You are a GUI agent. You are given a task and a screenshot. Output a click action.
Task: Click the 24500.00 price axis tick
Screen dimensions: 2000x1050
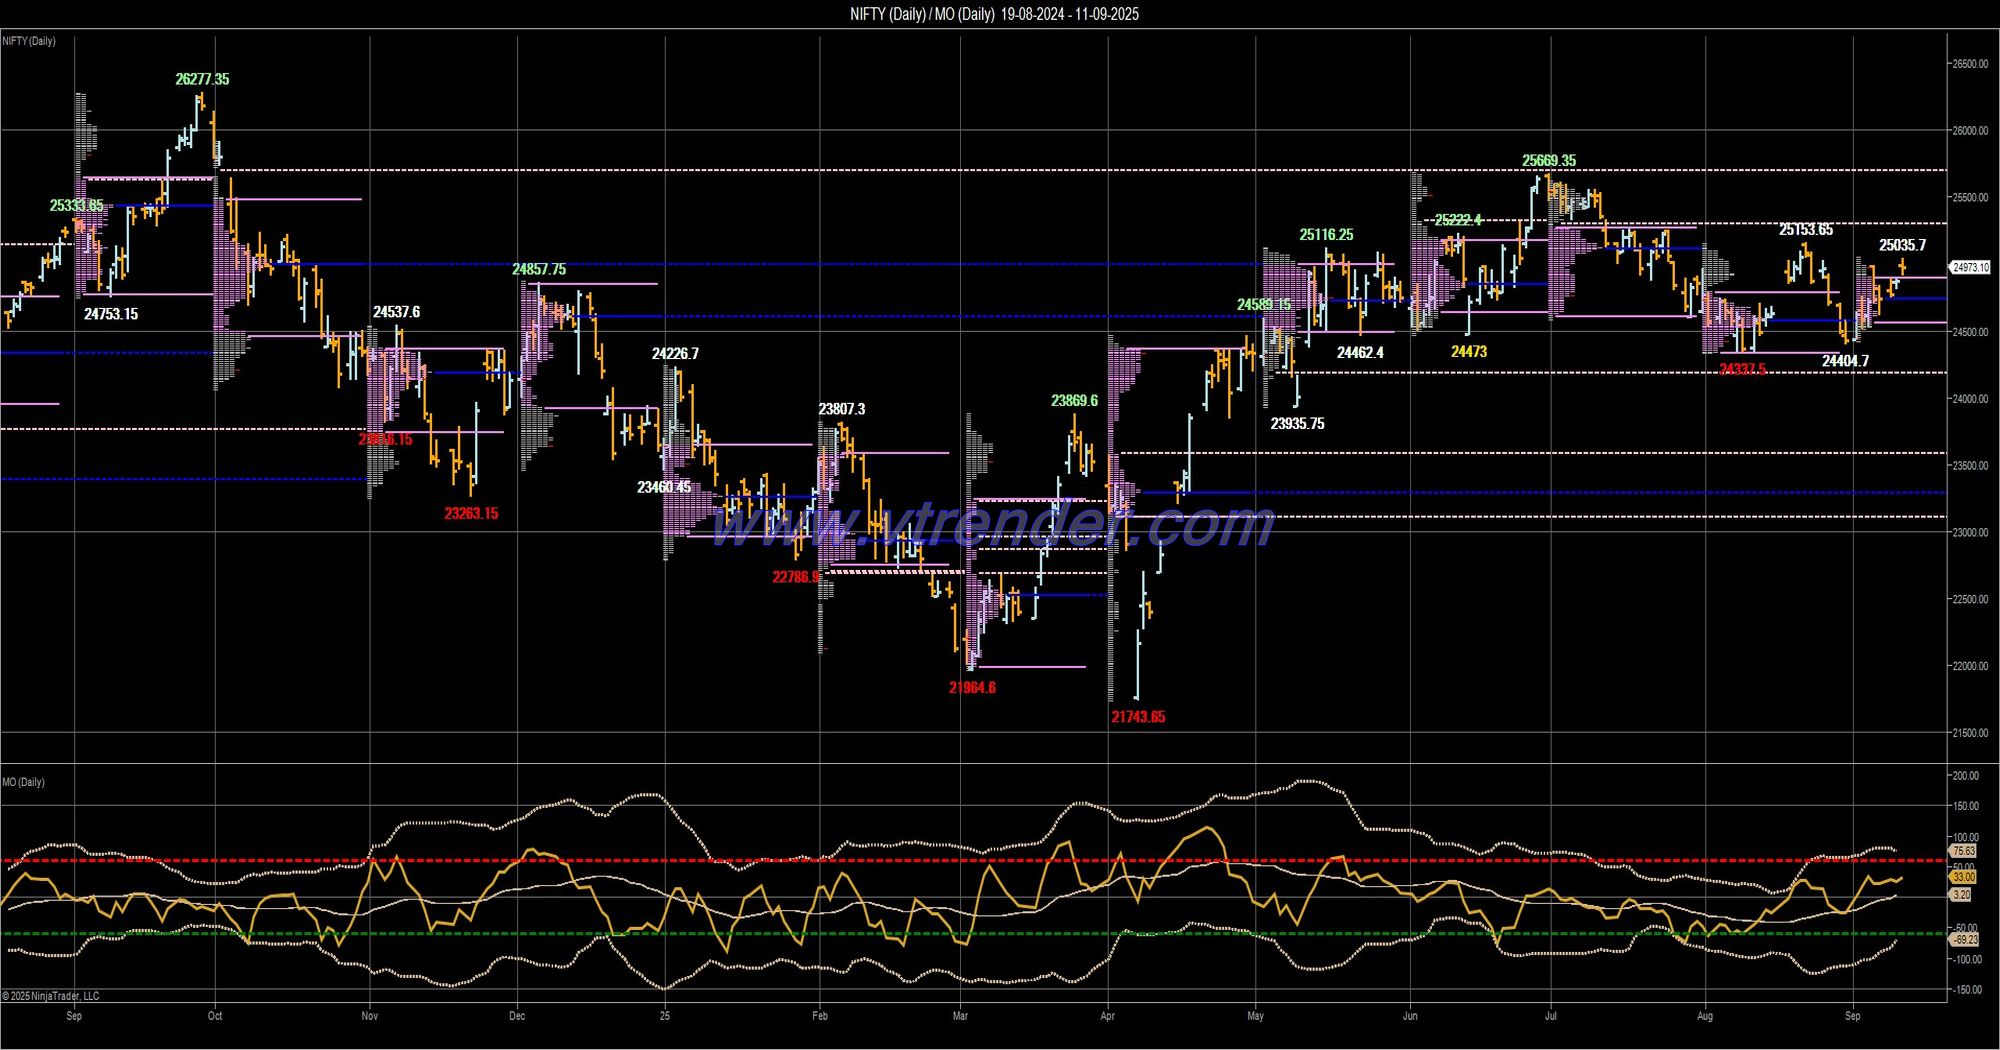tap(1971, 332)
